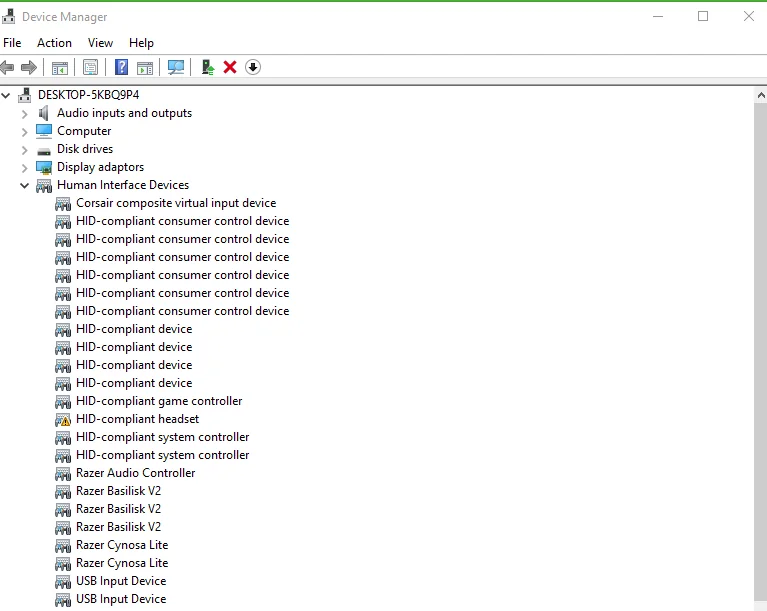Collapse the Human Interface Devices category
767x611 pixels.
(24, 185)
